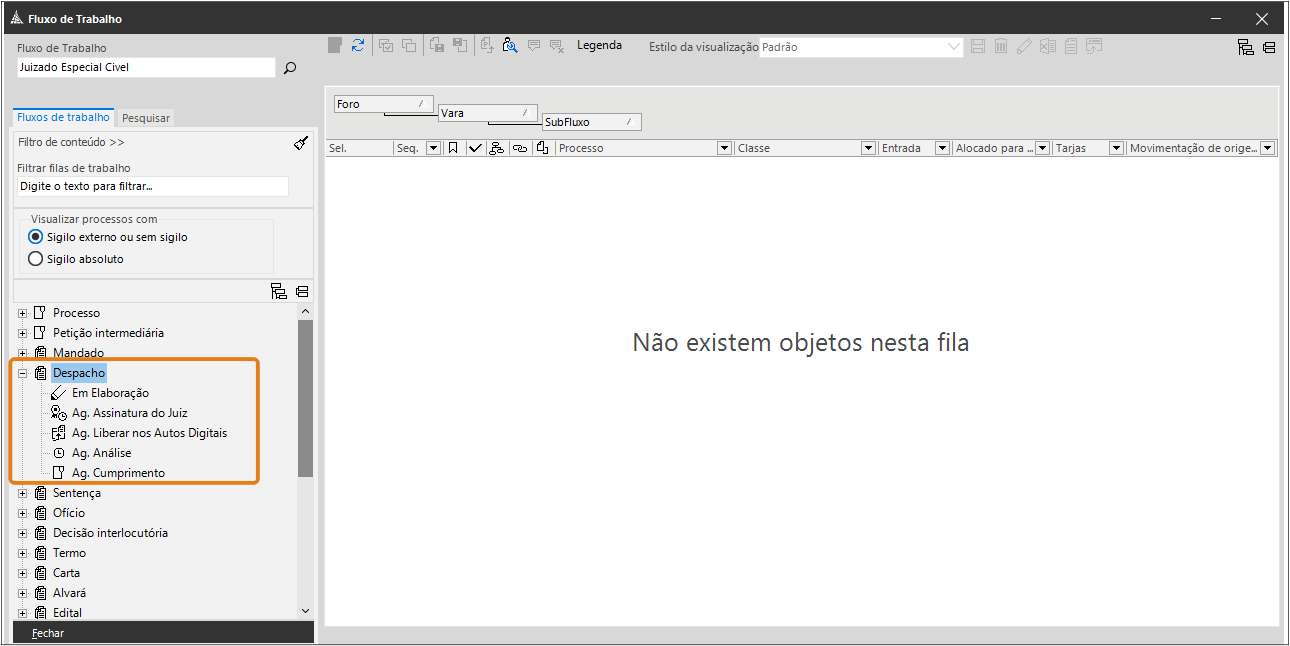Click the expand tree icon above the queue list
Image resolution: width=1290 pixels, height=646 pixels.
tap(279, 292)
